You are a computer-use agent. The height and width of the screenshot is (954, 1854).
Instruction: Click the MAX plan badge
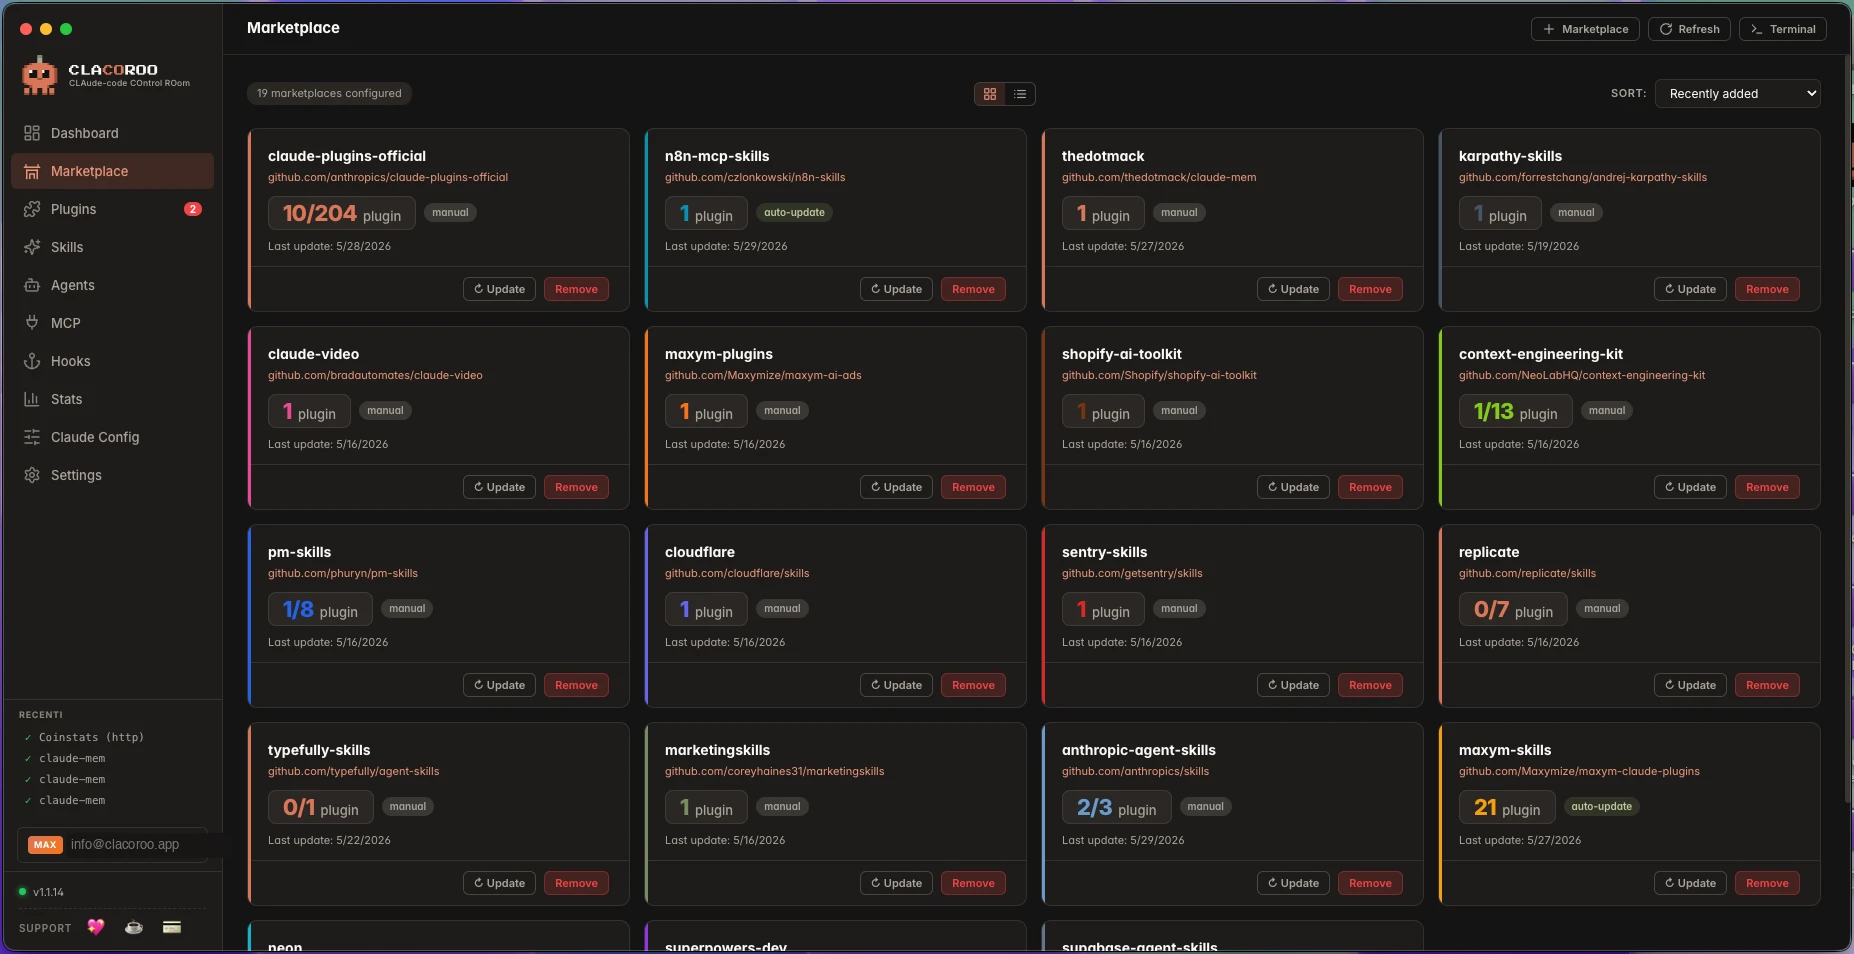tap(45, 844)
